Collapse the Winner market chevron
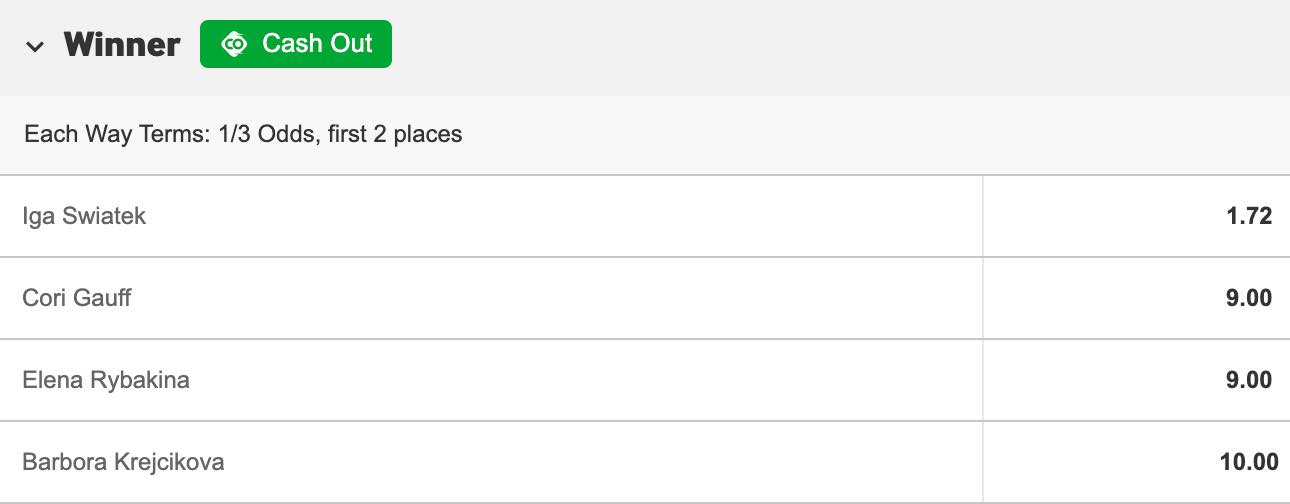 point(35,46)
